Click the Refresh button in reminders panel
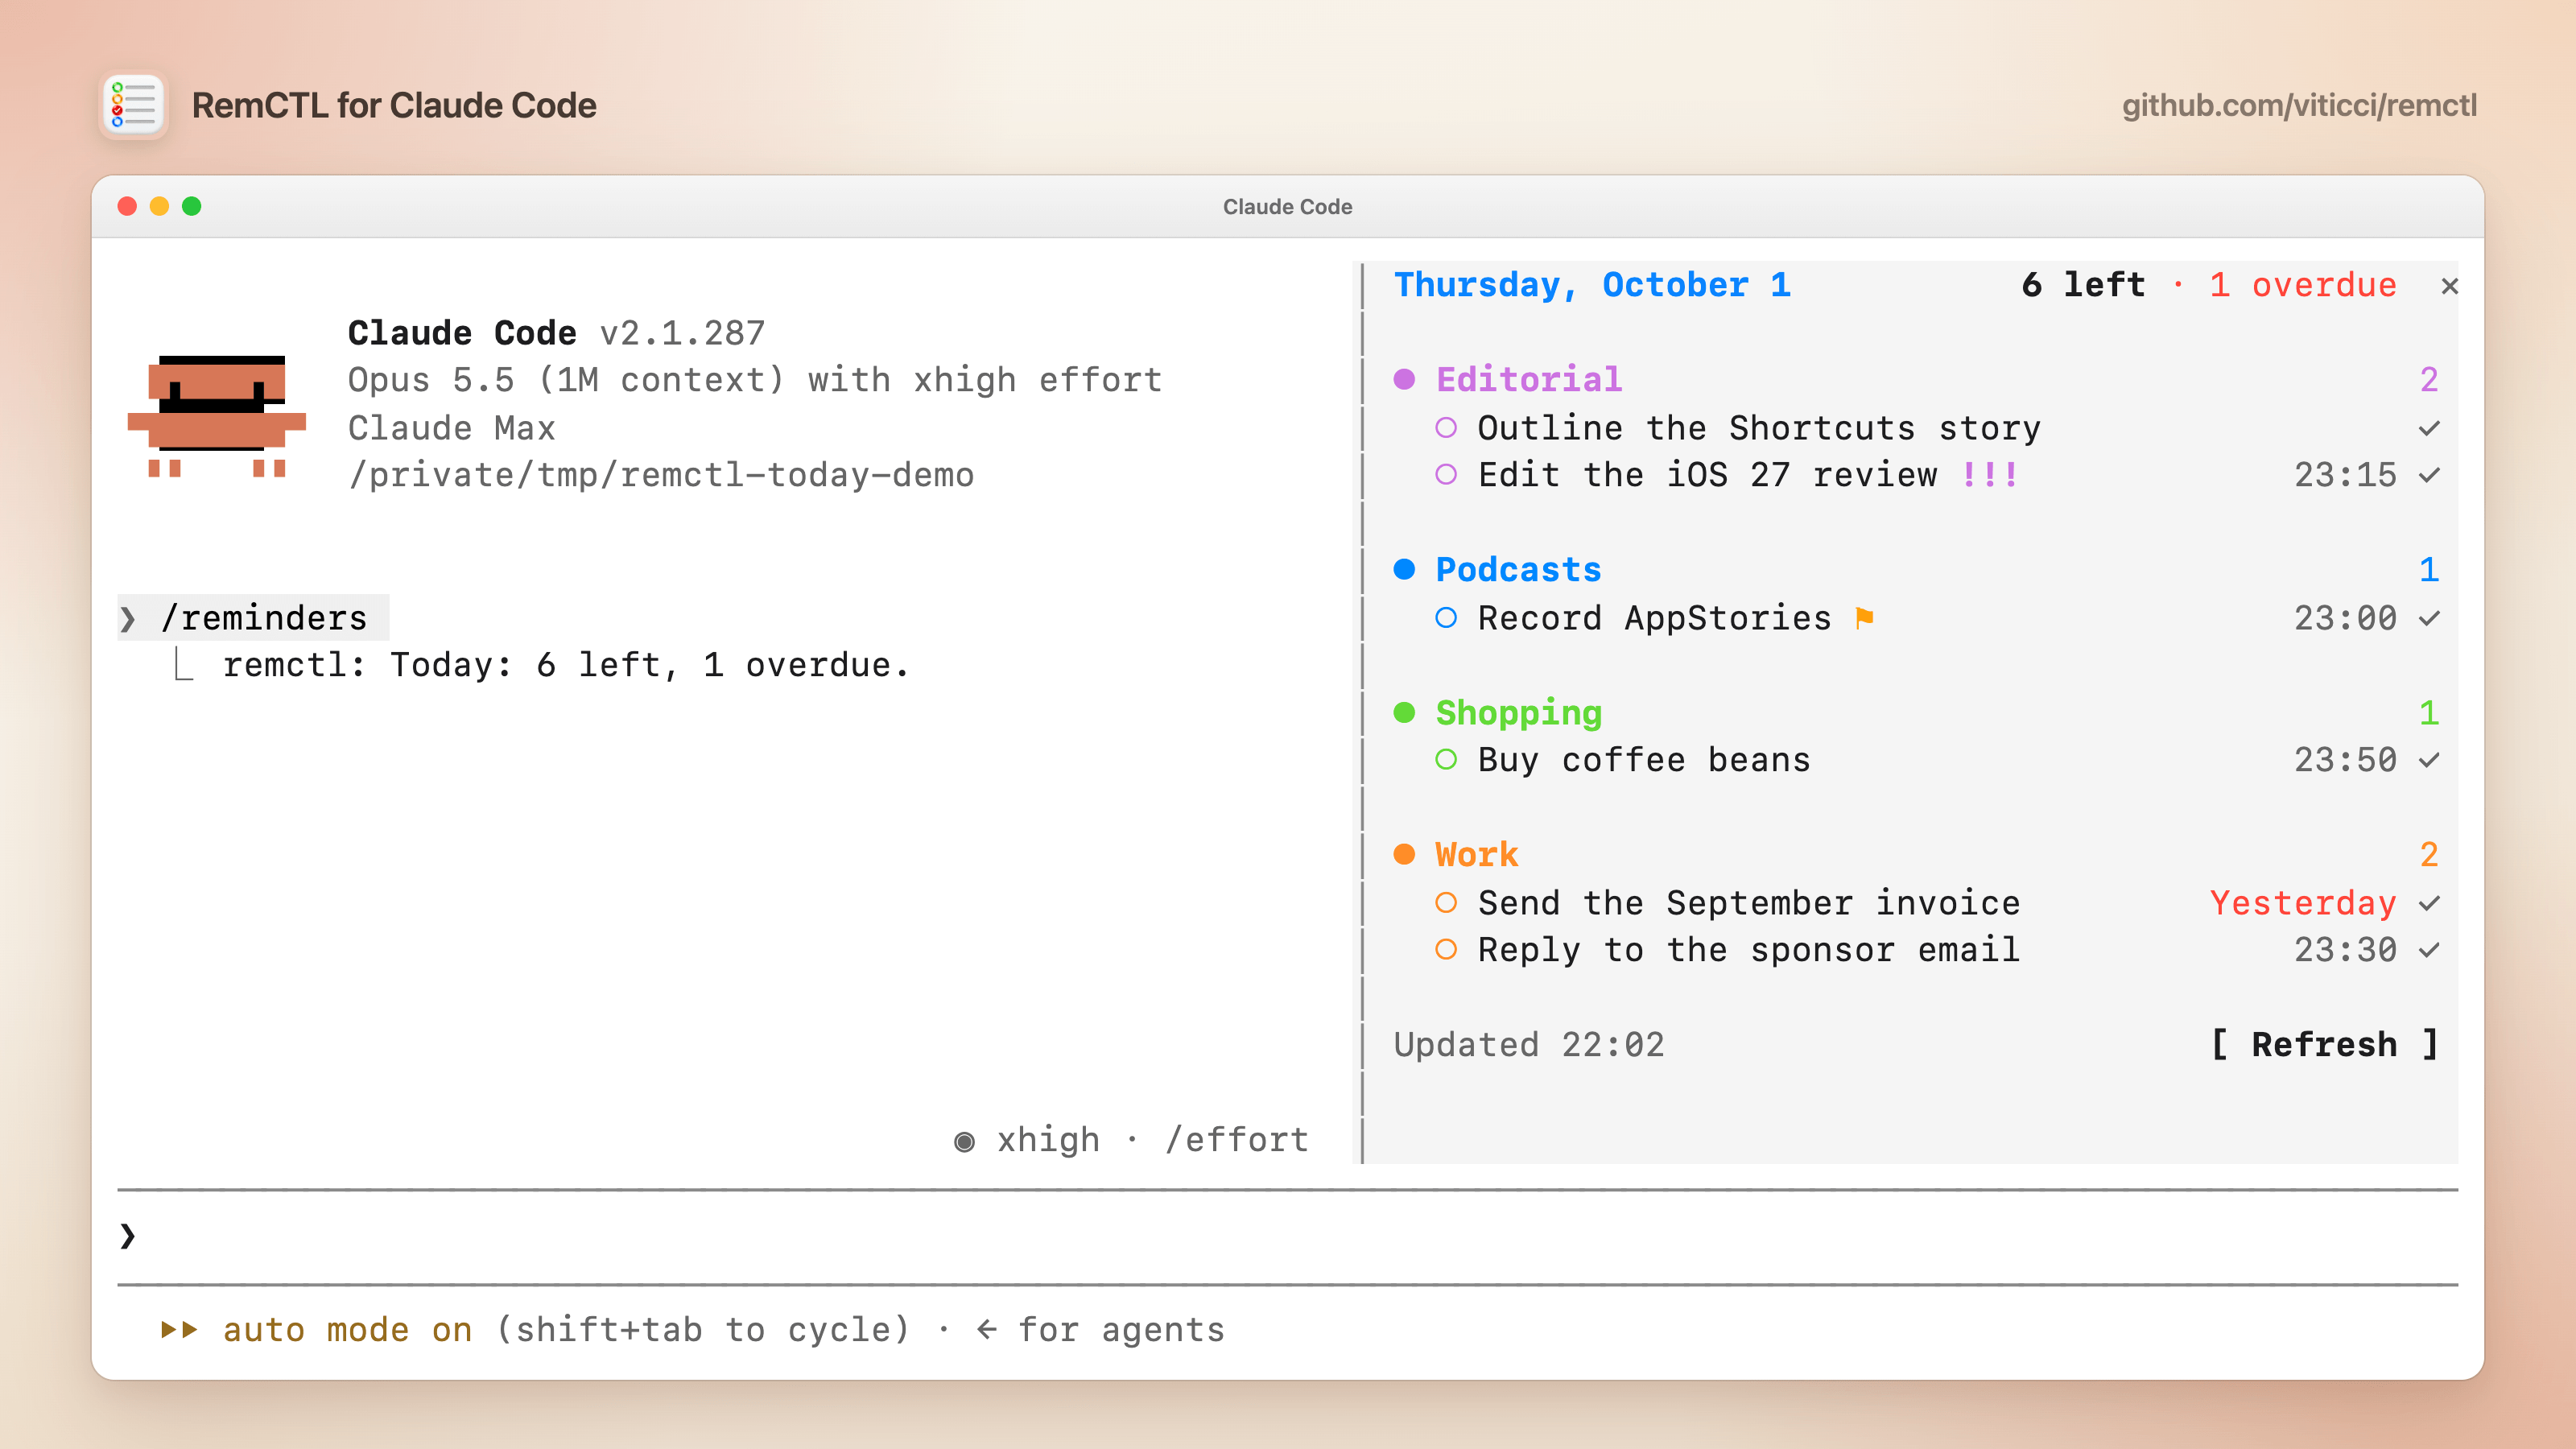The height and width of the screenshot is (1449, 2576). [x=2324, y=1044]
